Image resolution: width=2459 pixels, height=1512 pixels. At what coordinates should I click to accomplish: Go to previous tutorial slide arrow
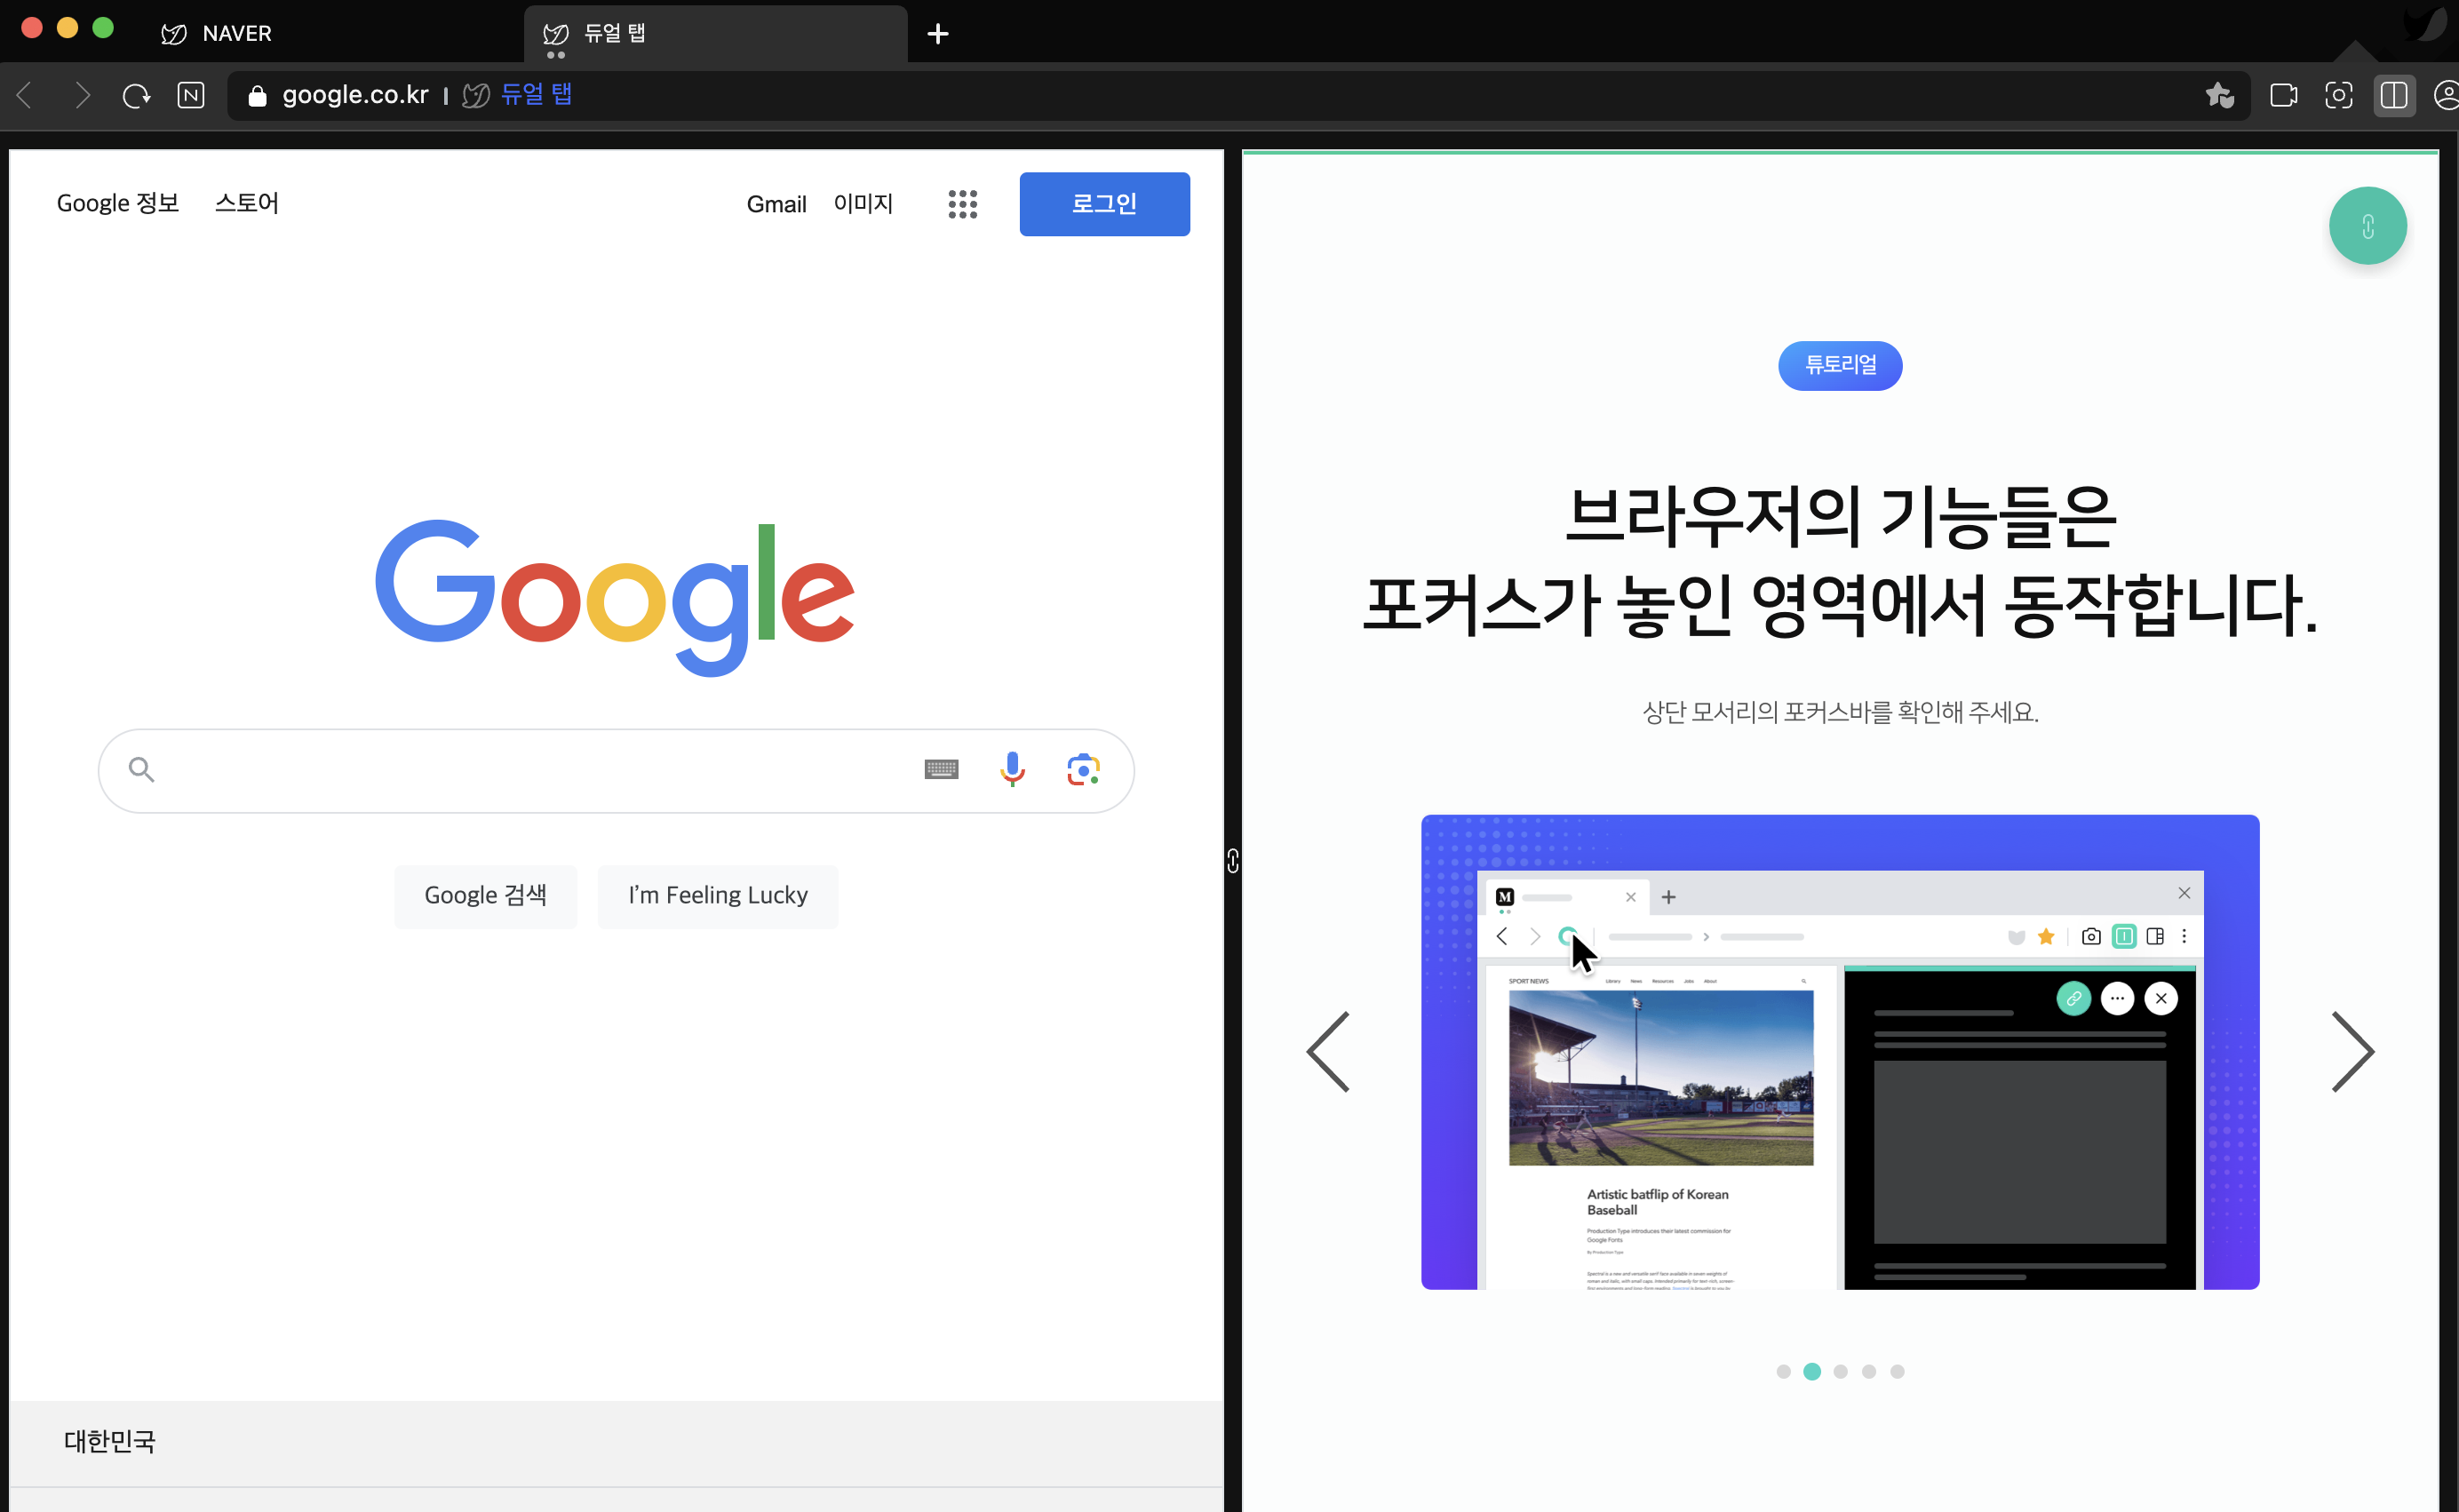1329,1052
